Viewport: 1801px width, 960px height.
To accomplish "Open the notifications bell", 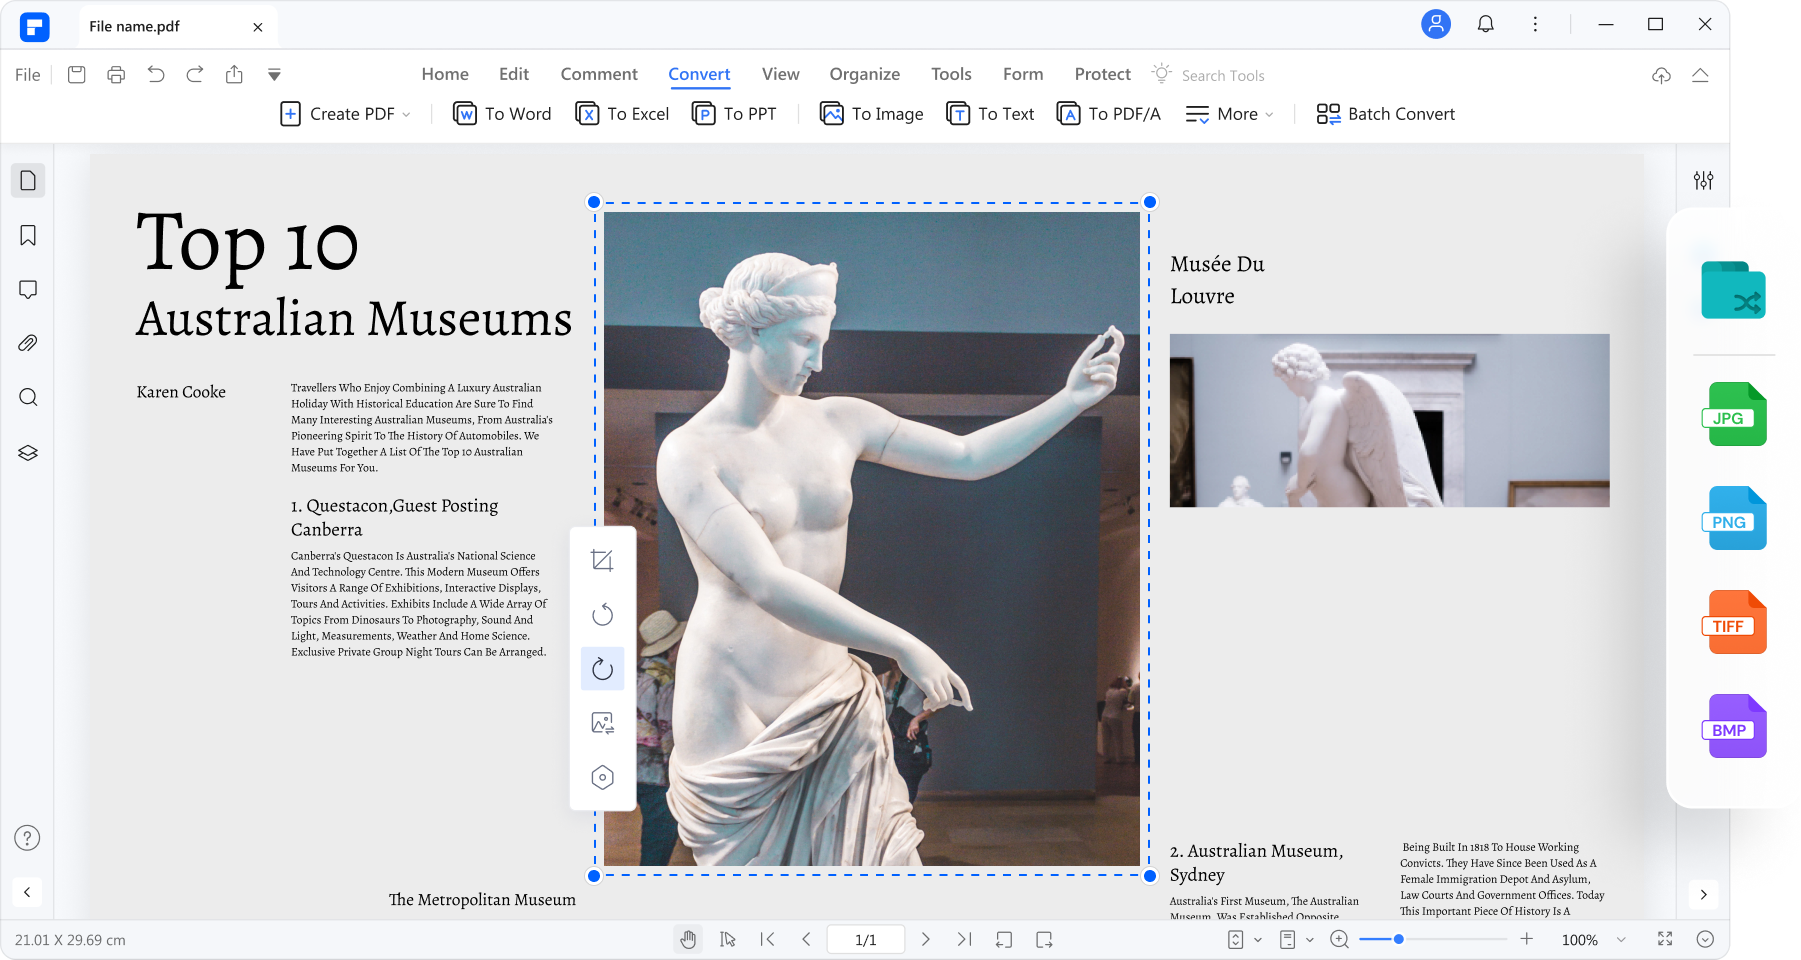I will coord(1486,24).
